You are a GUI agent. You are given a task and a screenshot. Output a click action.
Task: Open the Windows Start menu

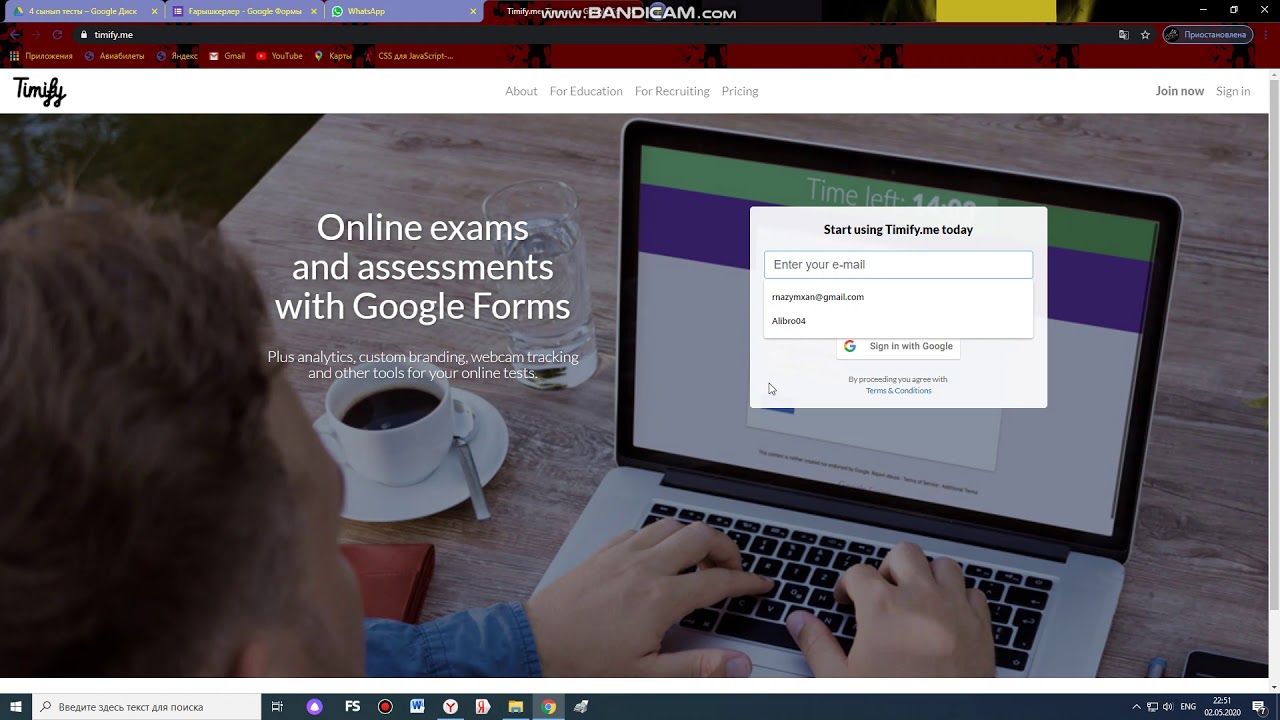[x=16, y=707]
